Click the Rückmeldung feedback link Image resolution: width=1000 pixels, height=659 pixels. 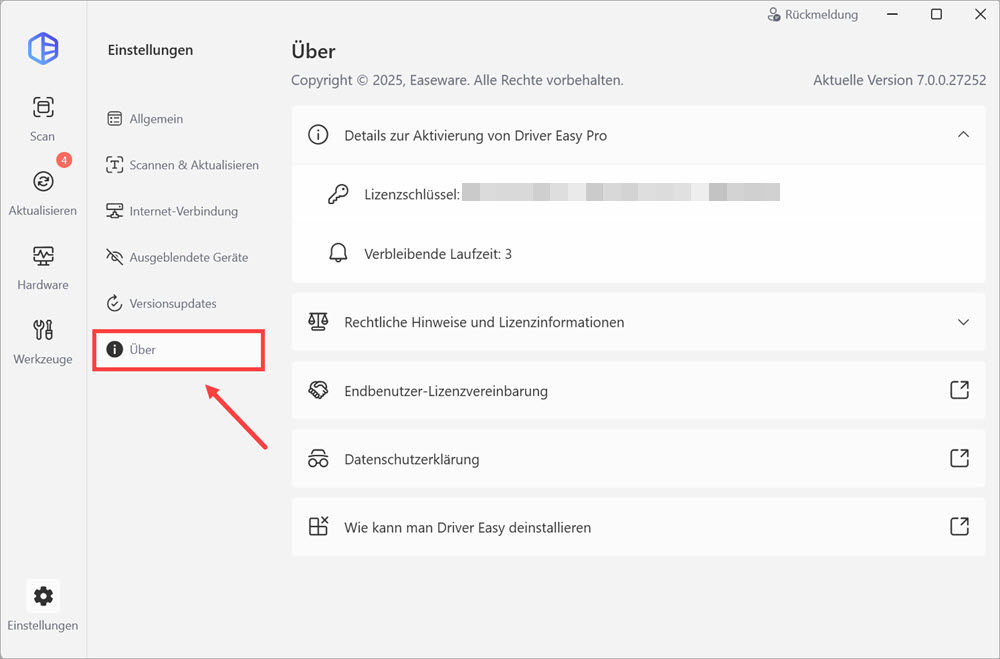[x=821, y=15]
